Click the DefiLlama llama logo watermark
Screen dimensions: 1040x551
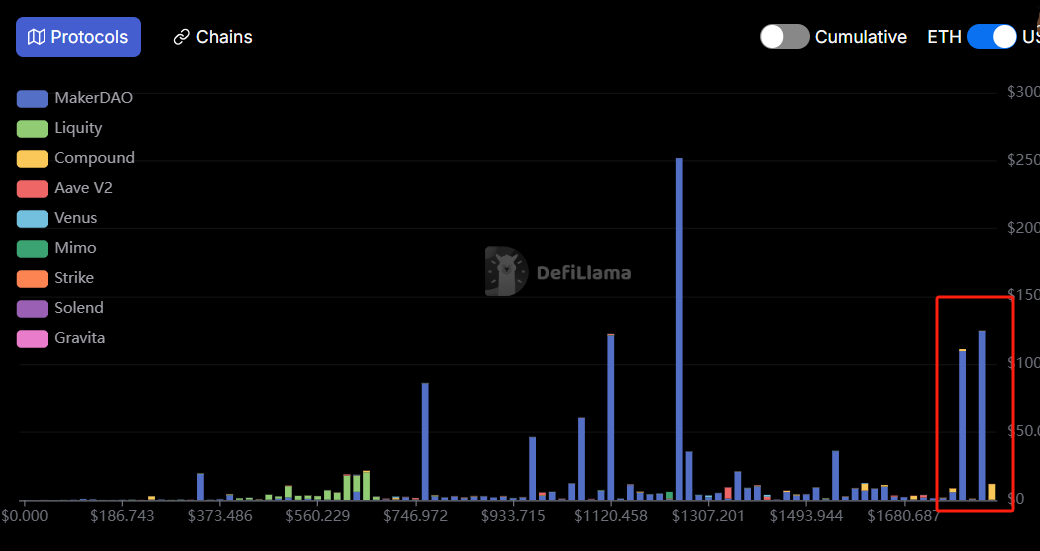(506, 272)
